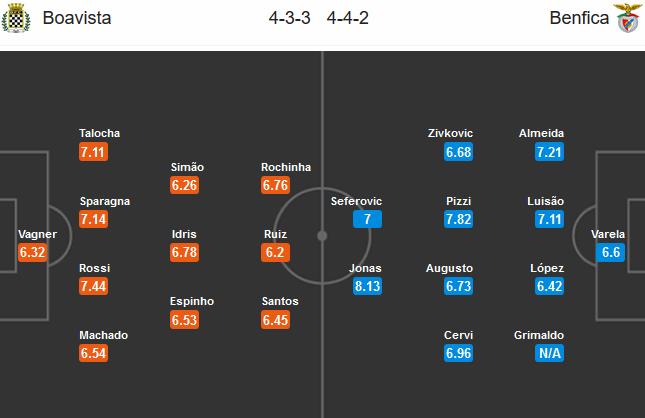The height and width of the screenshot is (418, 645).
Task: Select Pizzi's 7.82 rating badge
Action: (458, 219)
